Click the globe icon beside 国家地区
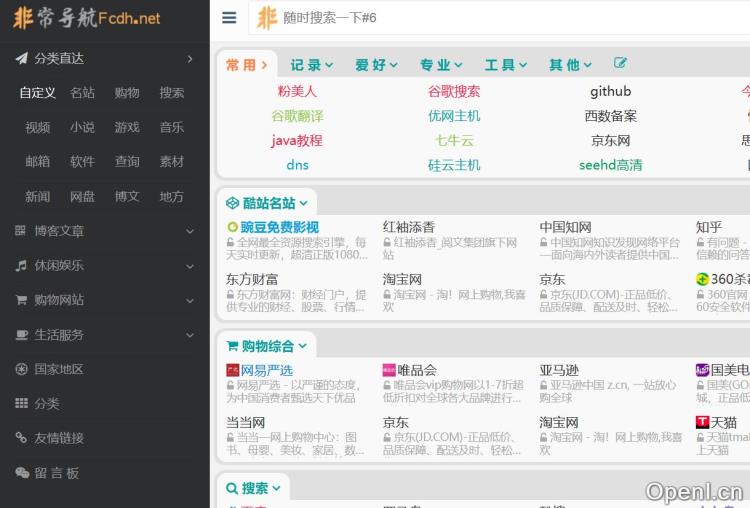 pyautogui.click(x=21, y=369)
